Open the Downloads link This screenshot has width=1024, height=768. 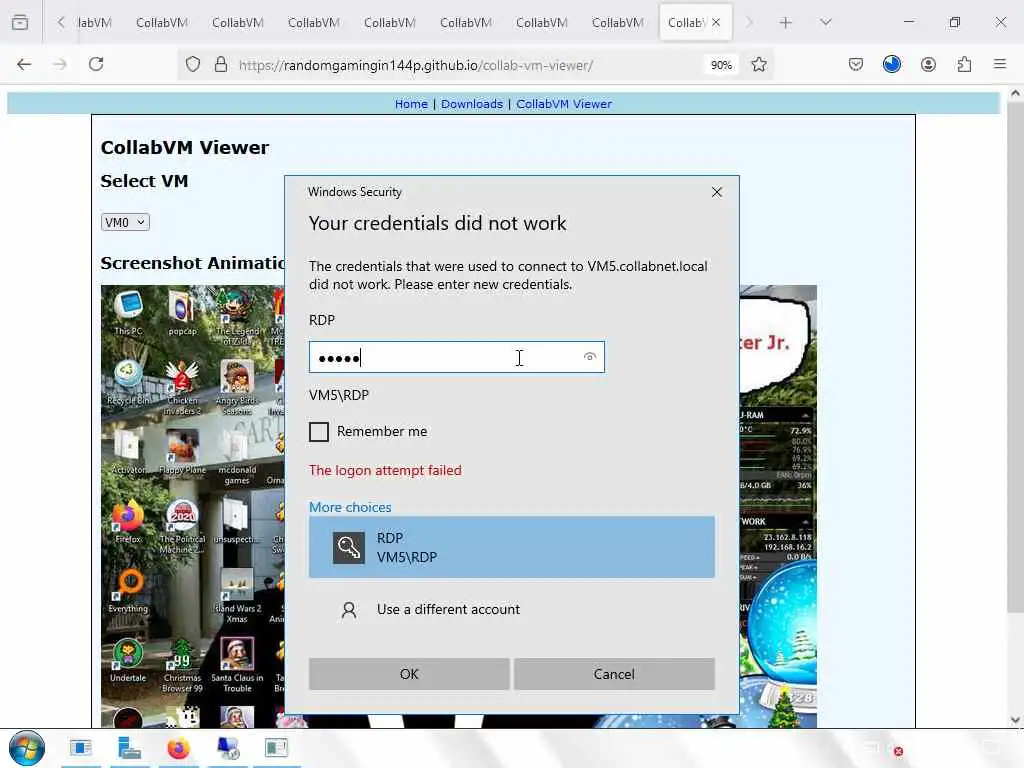[x=472, y=104]
